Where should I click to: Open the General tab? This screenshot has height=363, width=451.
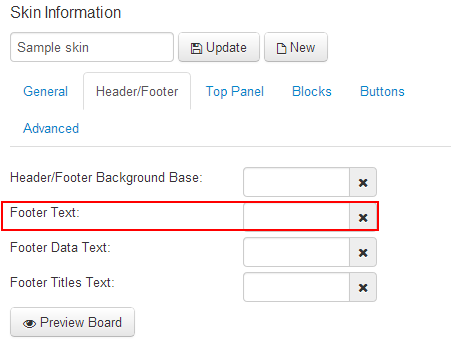pos(45,91)
